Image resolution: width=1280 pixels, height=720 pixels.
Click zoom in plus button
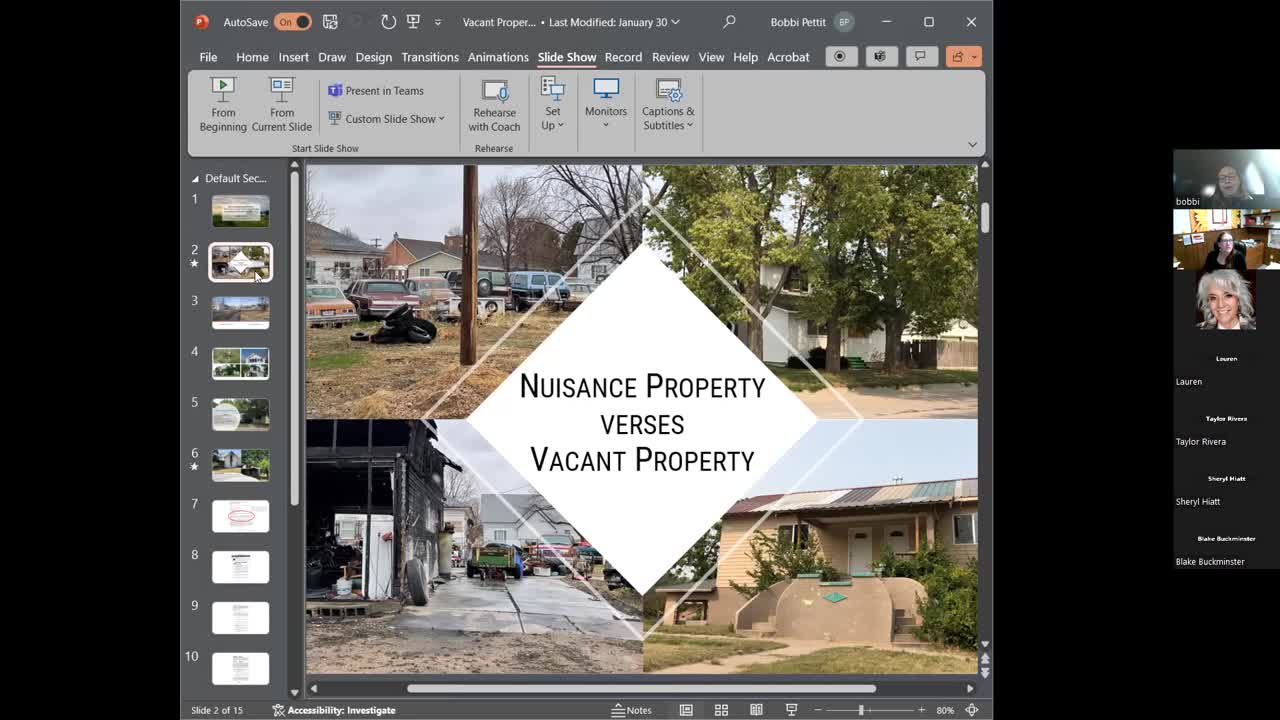tap(922, 710)
